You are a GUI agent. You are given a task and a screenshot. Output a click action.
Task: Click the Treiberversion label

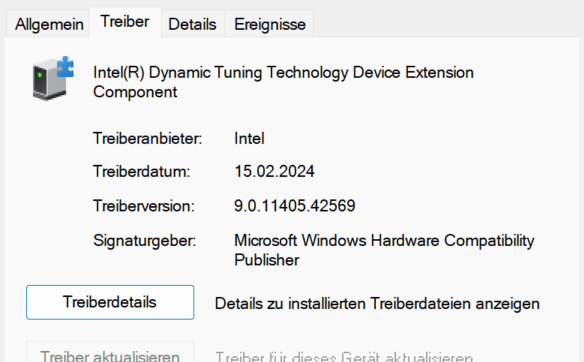point(144,206)
